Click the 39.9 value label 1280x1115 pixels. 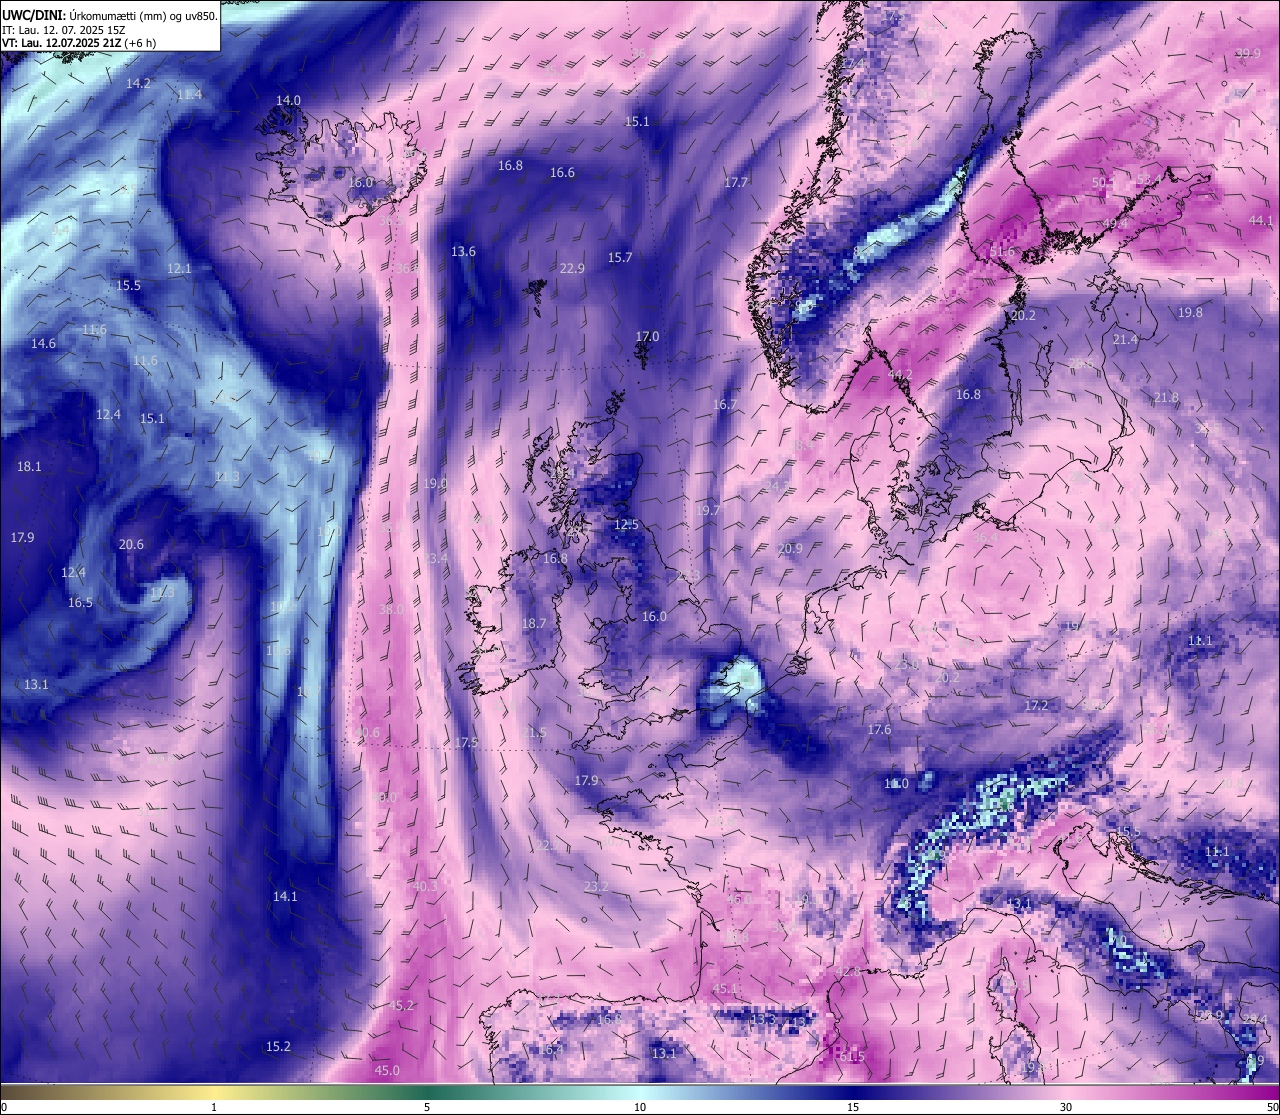(x=1247, y=53)
